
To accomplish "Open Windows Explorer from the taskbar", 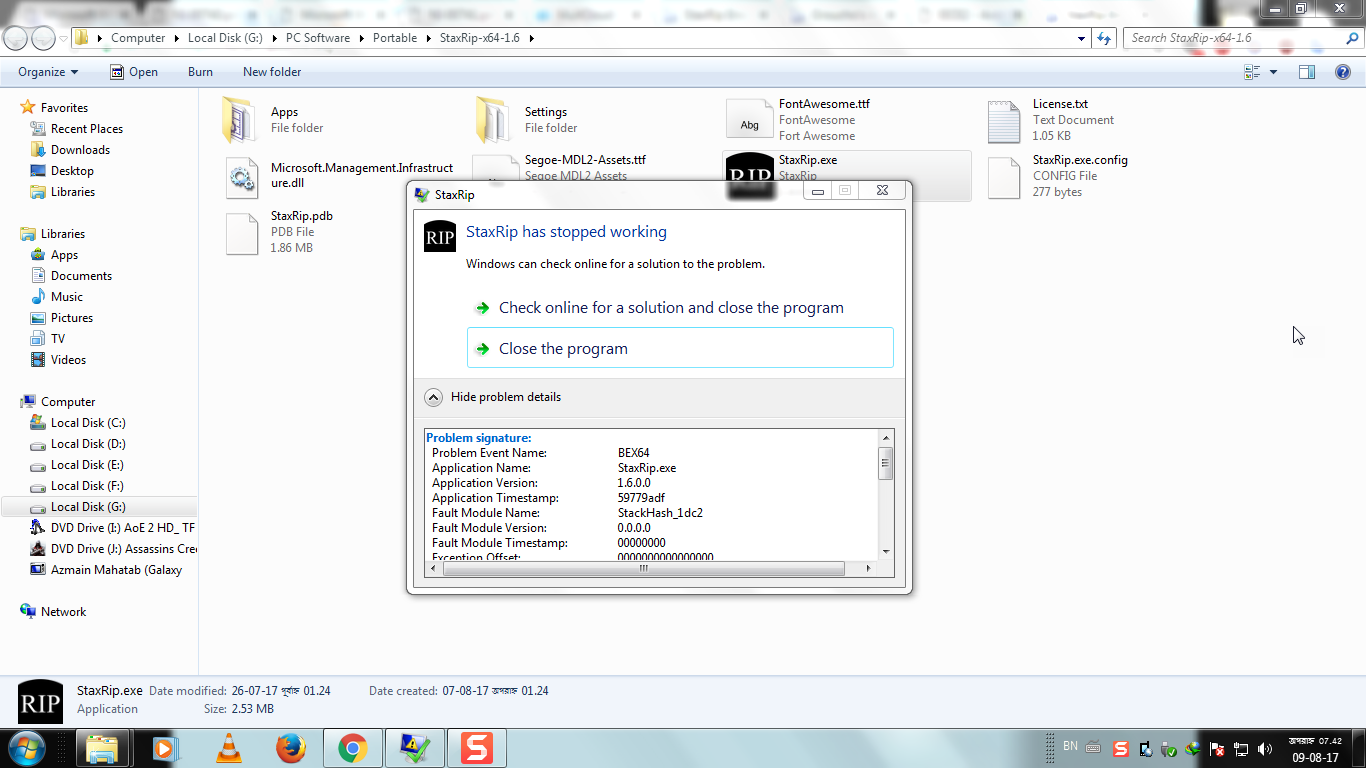I will pyautogui.click(x=101, y=748).
